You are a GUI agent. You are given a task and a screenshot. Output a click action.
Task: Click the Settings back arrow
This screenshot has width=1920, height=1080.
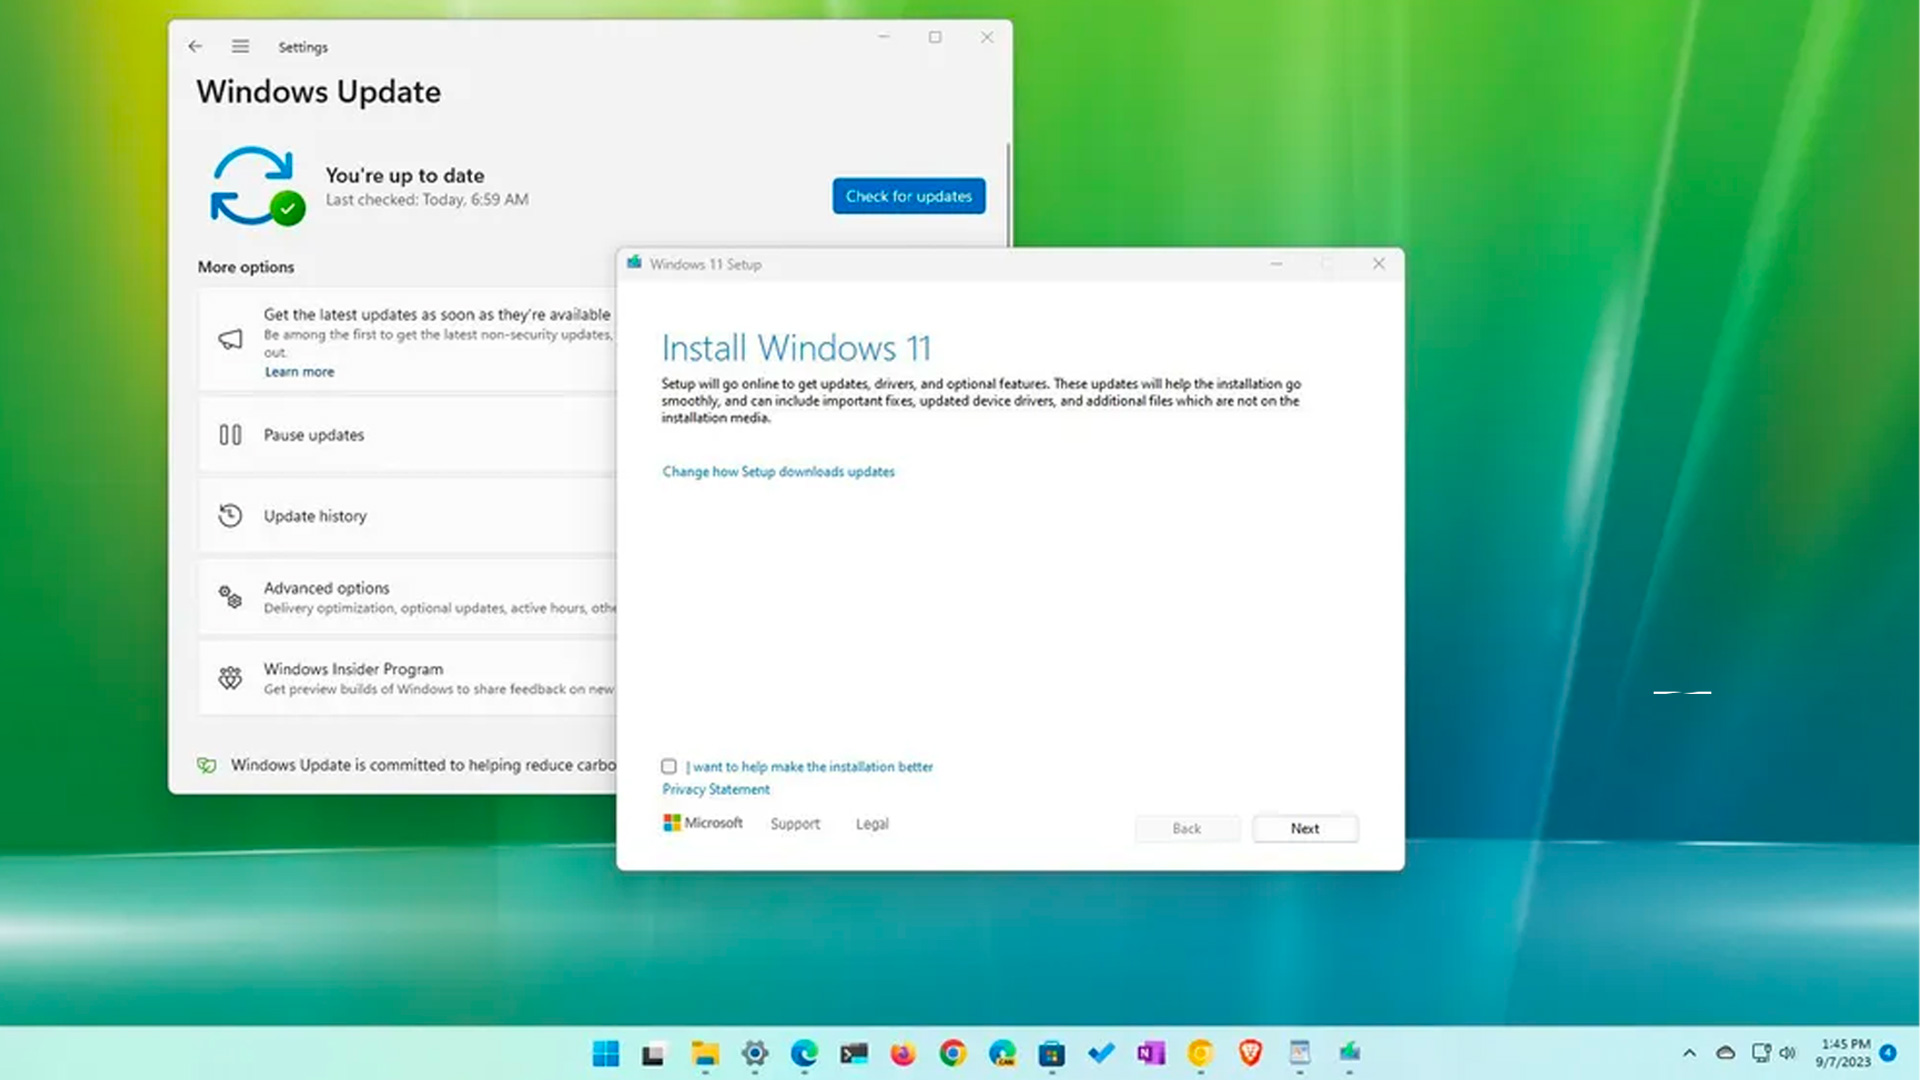point(195,46)
